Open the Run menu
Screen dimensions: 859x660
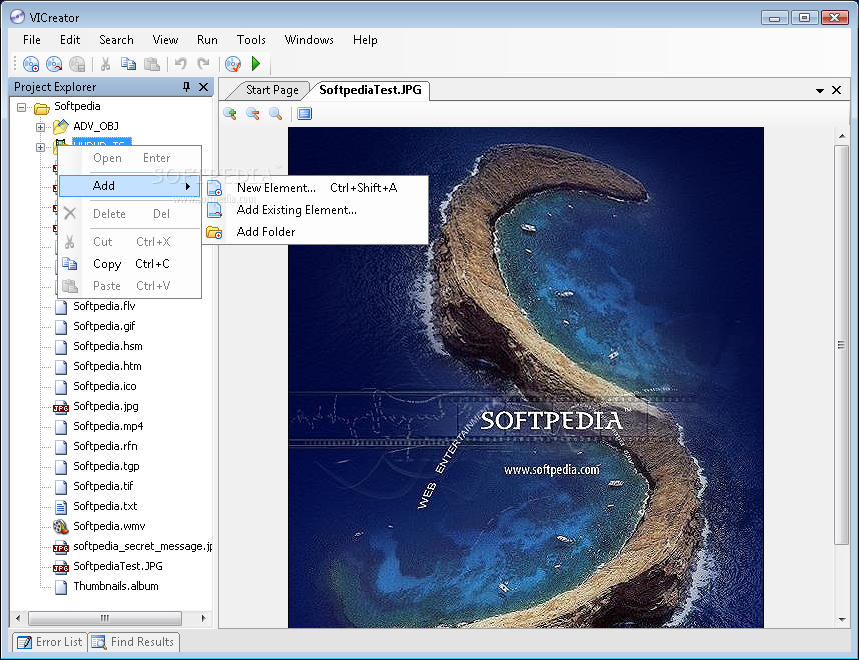[x=207, y=40]
